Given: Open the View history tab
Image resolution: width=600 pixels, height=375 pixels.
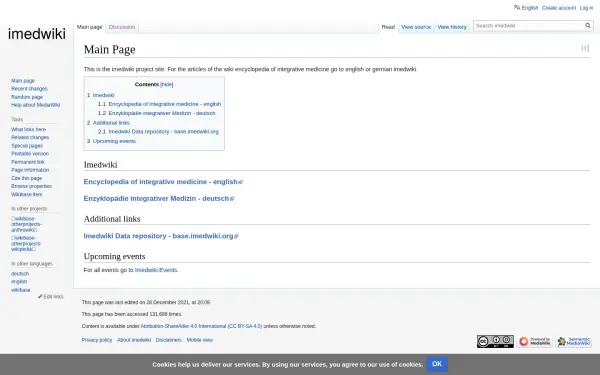Looking at the screenshot, I should coord(452,27).
